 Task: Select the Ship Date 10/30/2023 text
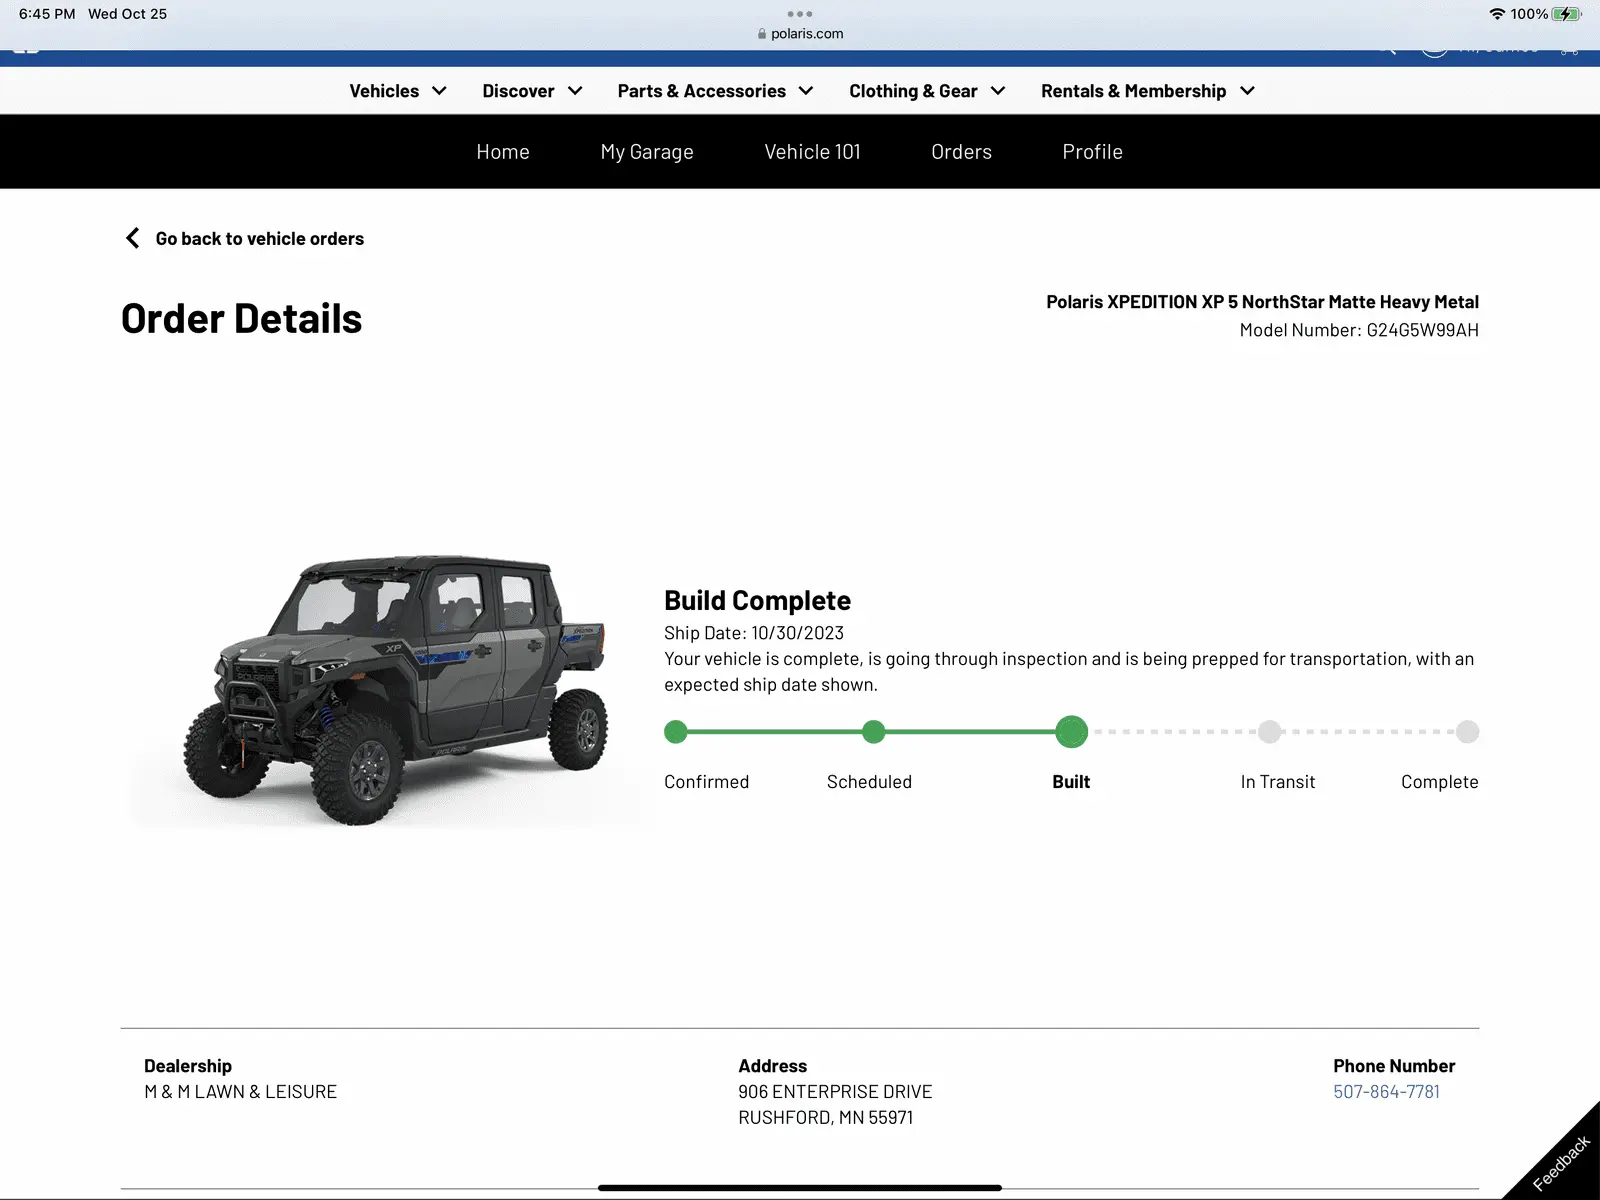(x=754, y=633)
